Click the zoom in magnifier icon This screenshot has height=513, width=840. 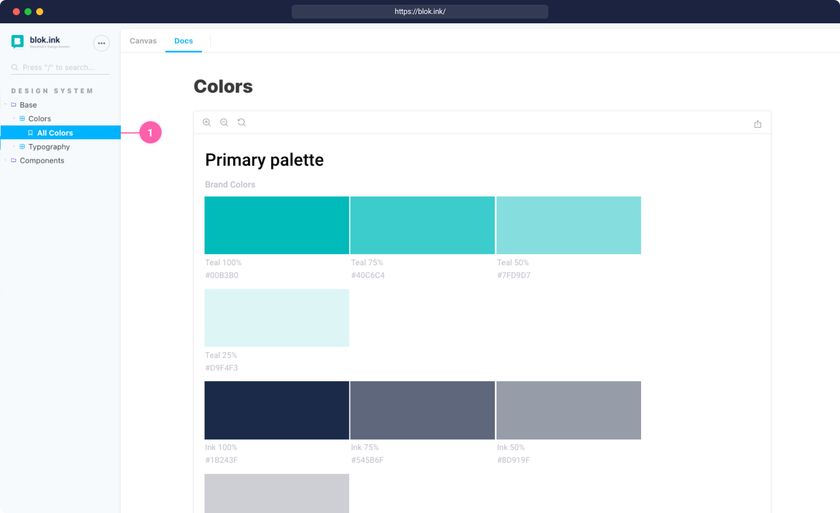(x=207, y=123)
